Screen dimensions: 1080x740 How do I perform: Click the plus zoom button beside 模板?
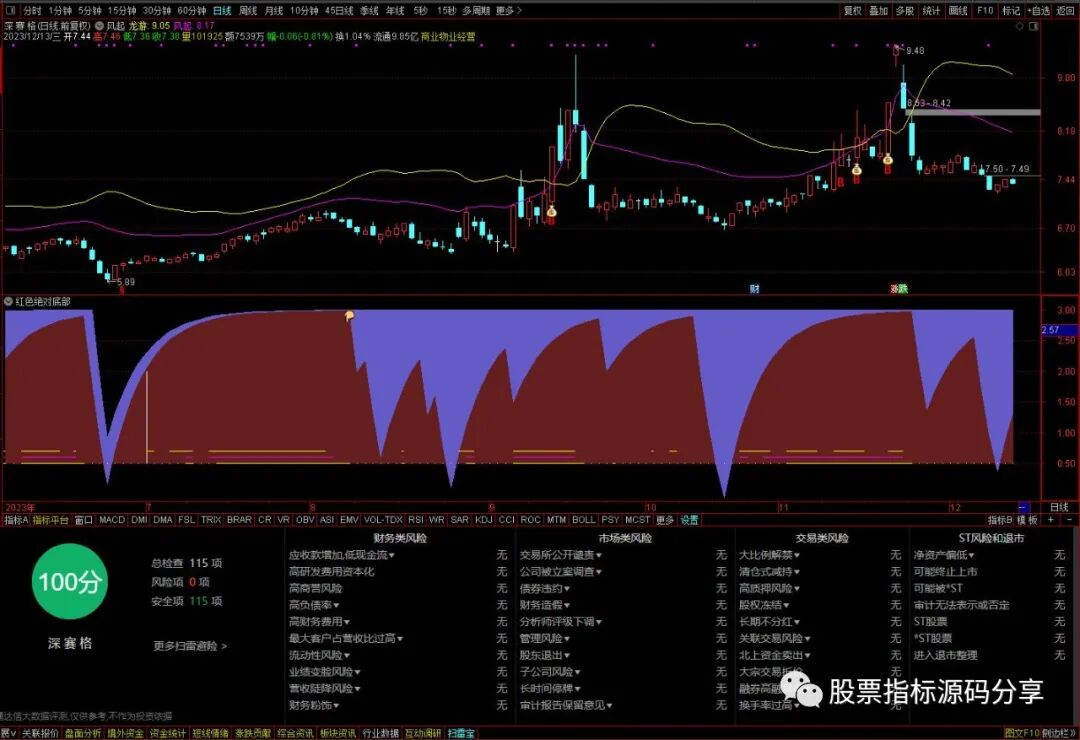coord(1051,520)
